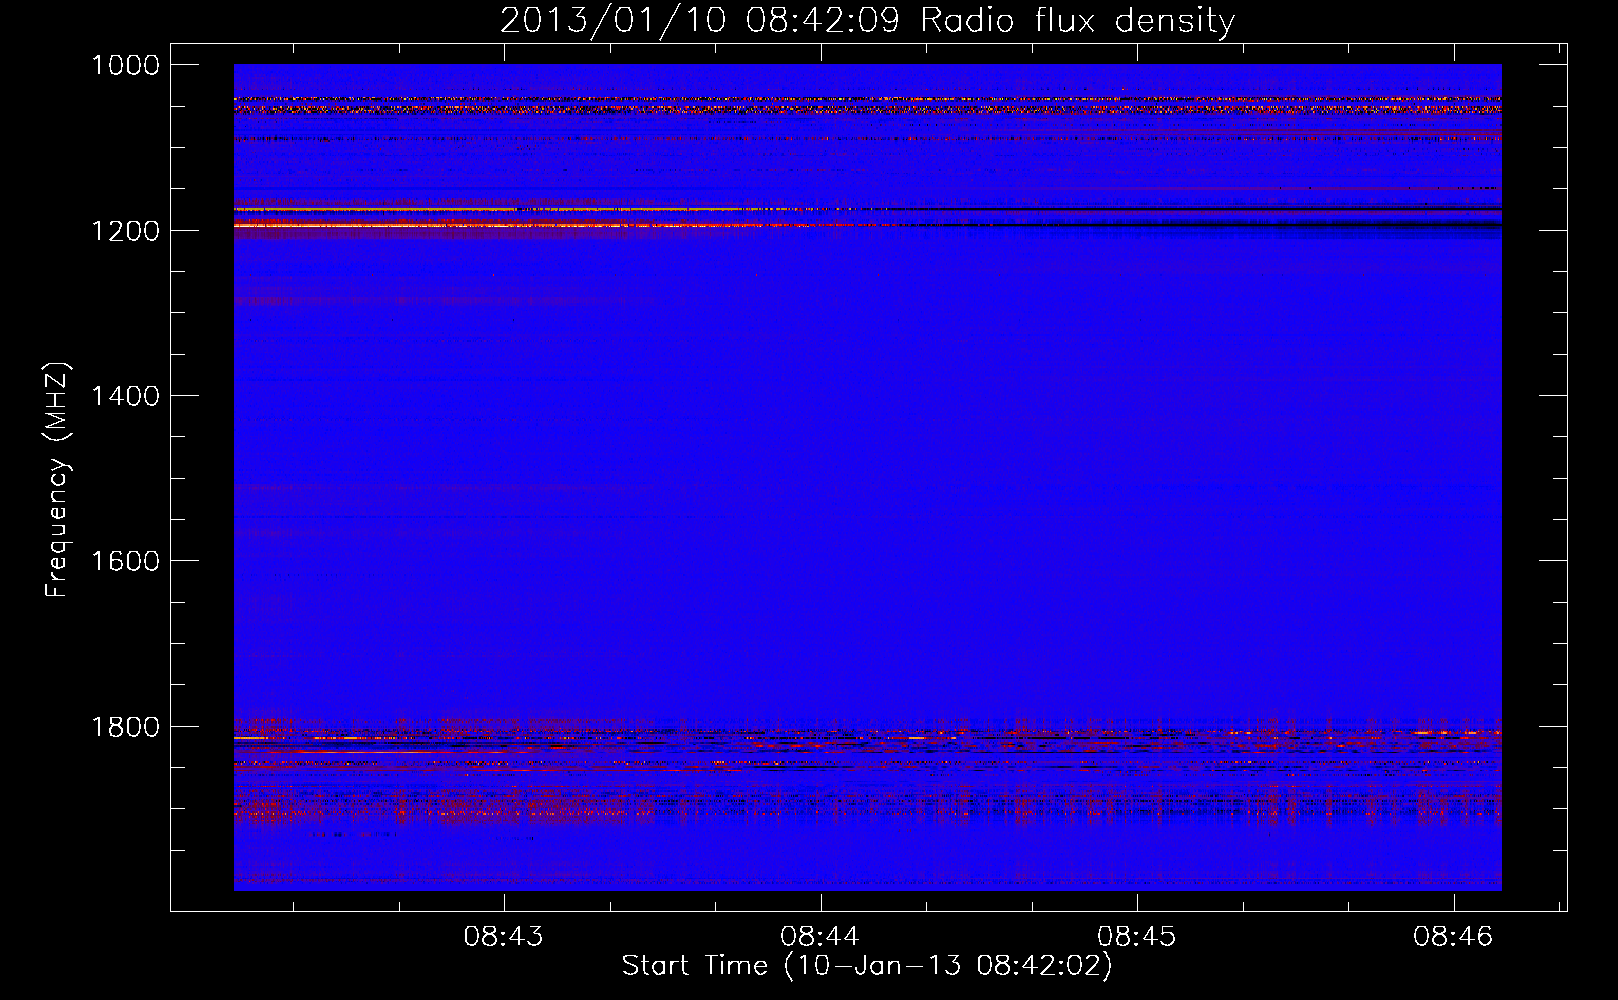Click the plot title "2013/01/10 08:42:09 Radio flux density"
This screenshot has width=1618, height=1000.
[x=867, y=20]
